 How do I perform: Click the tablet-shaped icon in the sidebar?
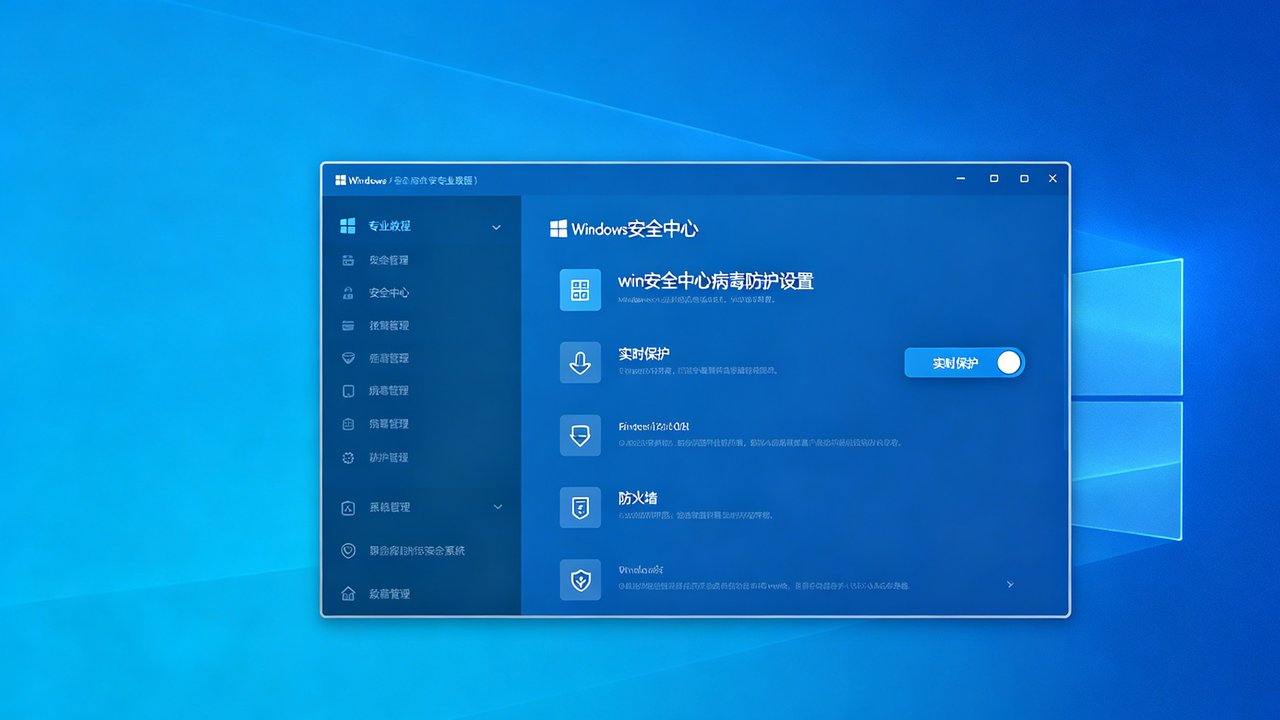[348, 391]
